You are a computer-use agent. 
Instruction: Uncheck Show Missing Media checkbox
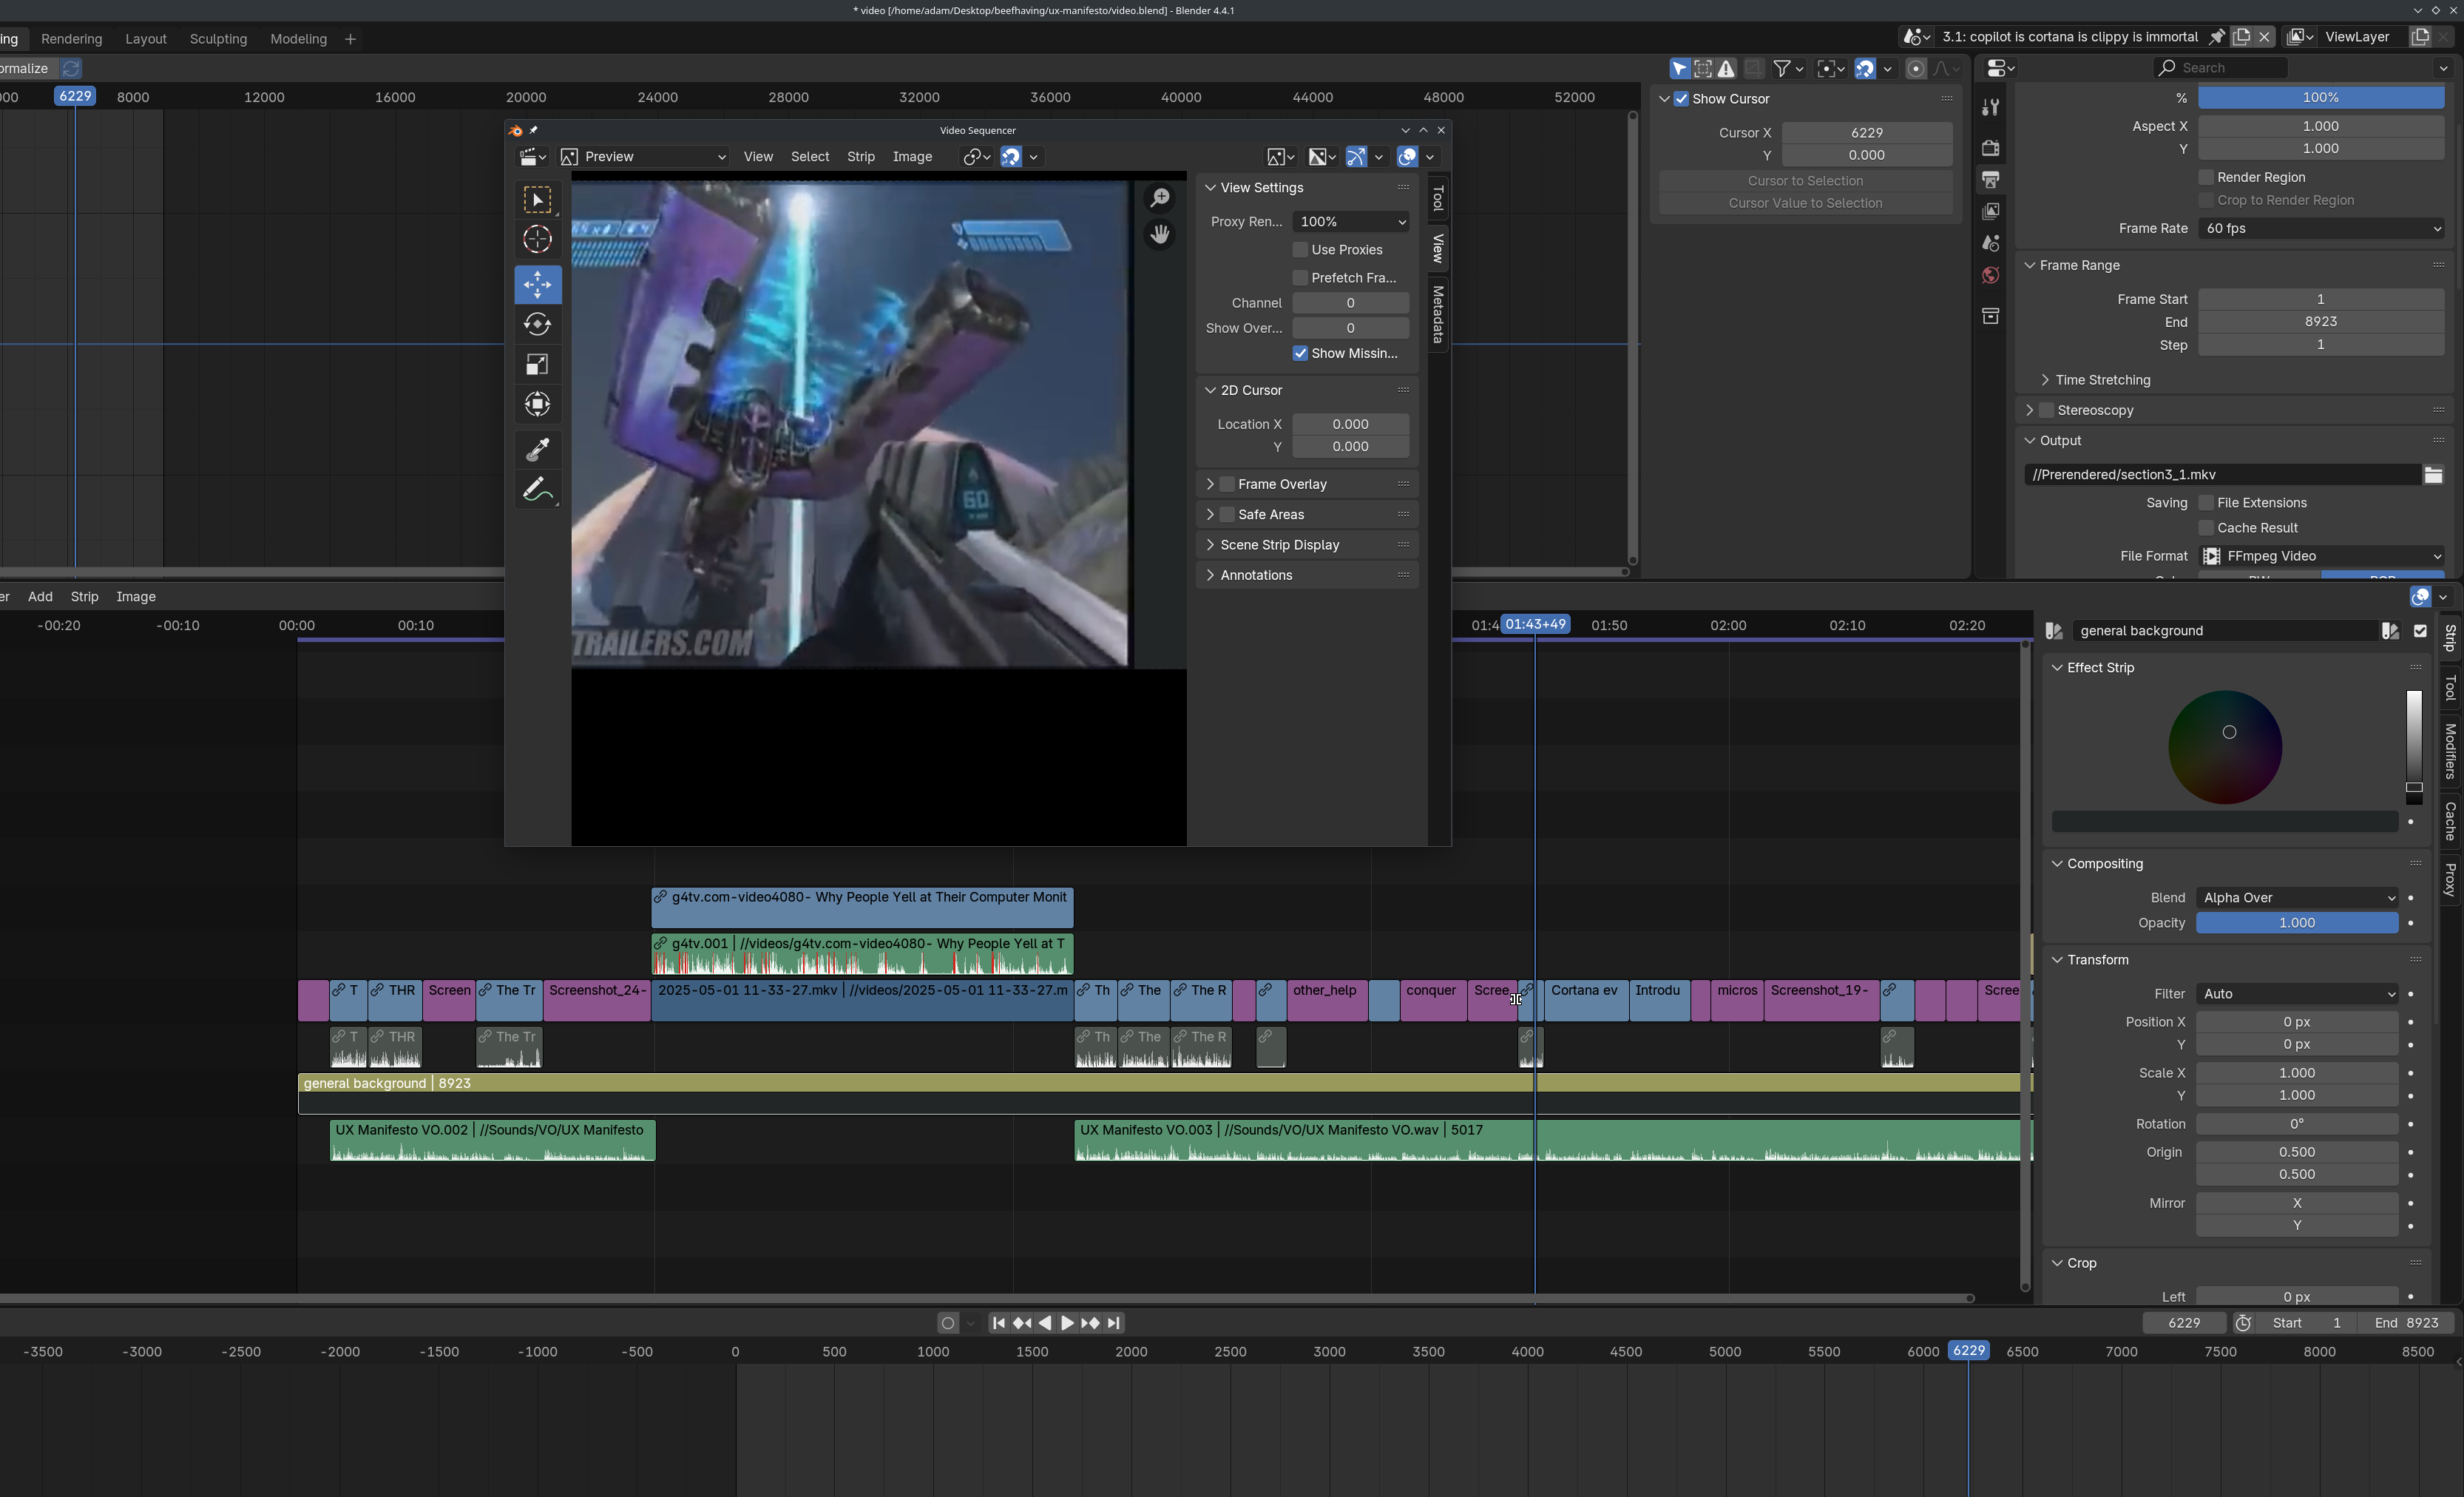pyautogui.click(x=1301, y=354)
